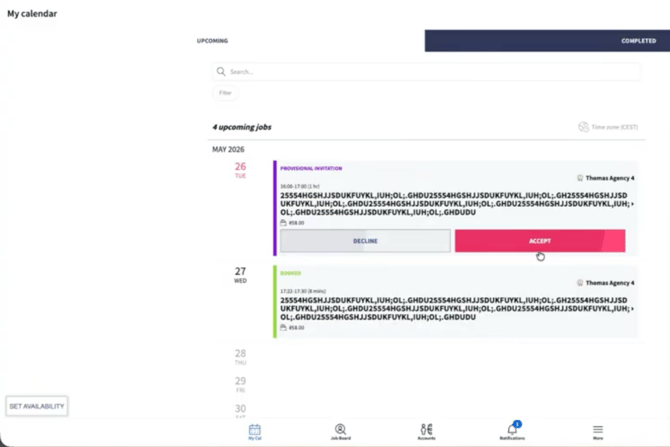The image size is (670, 447).
Task: Click the 17:22-17:30 time on May 27 job
Action: (x=303, y=291)
